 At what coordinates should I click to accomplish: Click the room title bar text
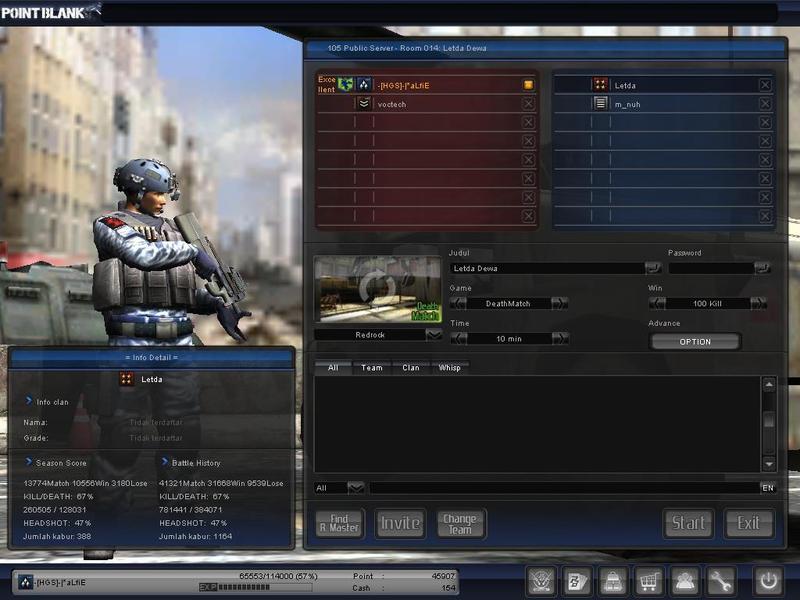pyautogui.click(x=407, y=48)
